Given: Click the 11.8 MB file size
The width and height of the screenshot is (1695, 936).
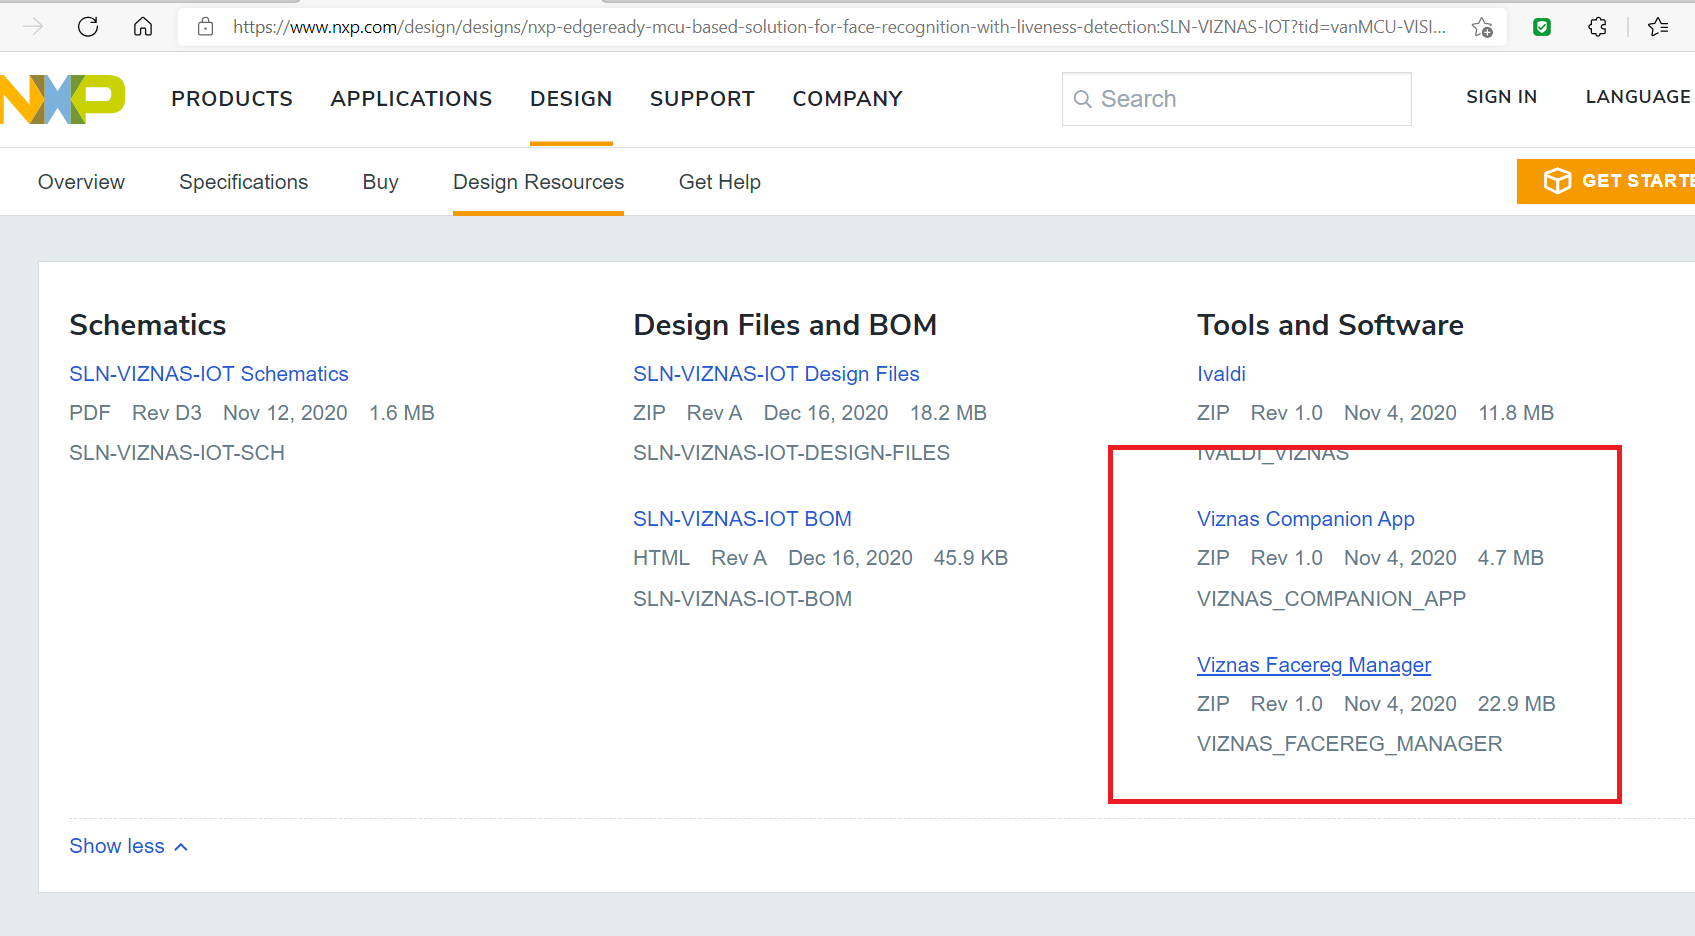Looking at the screenshot, I should coord(1516,413).
